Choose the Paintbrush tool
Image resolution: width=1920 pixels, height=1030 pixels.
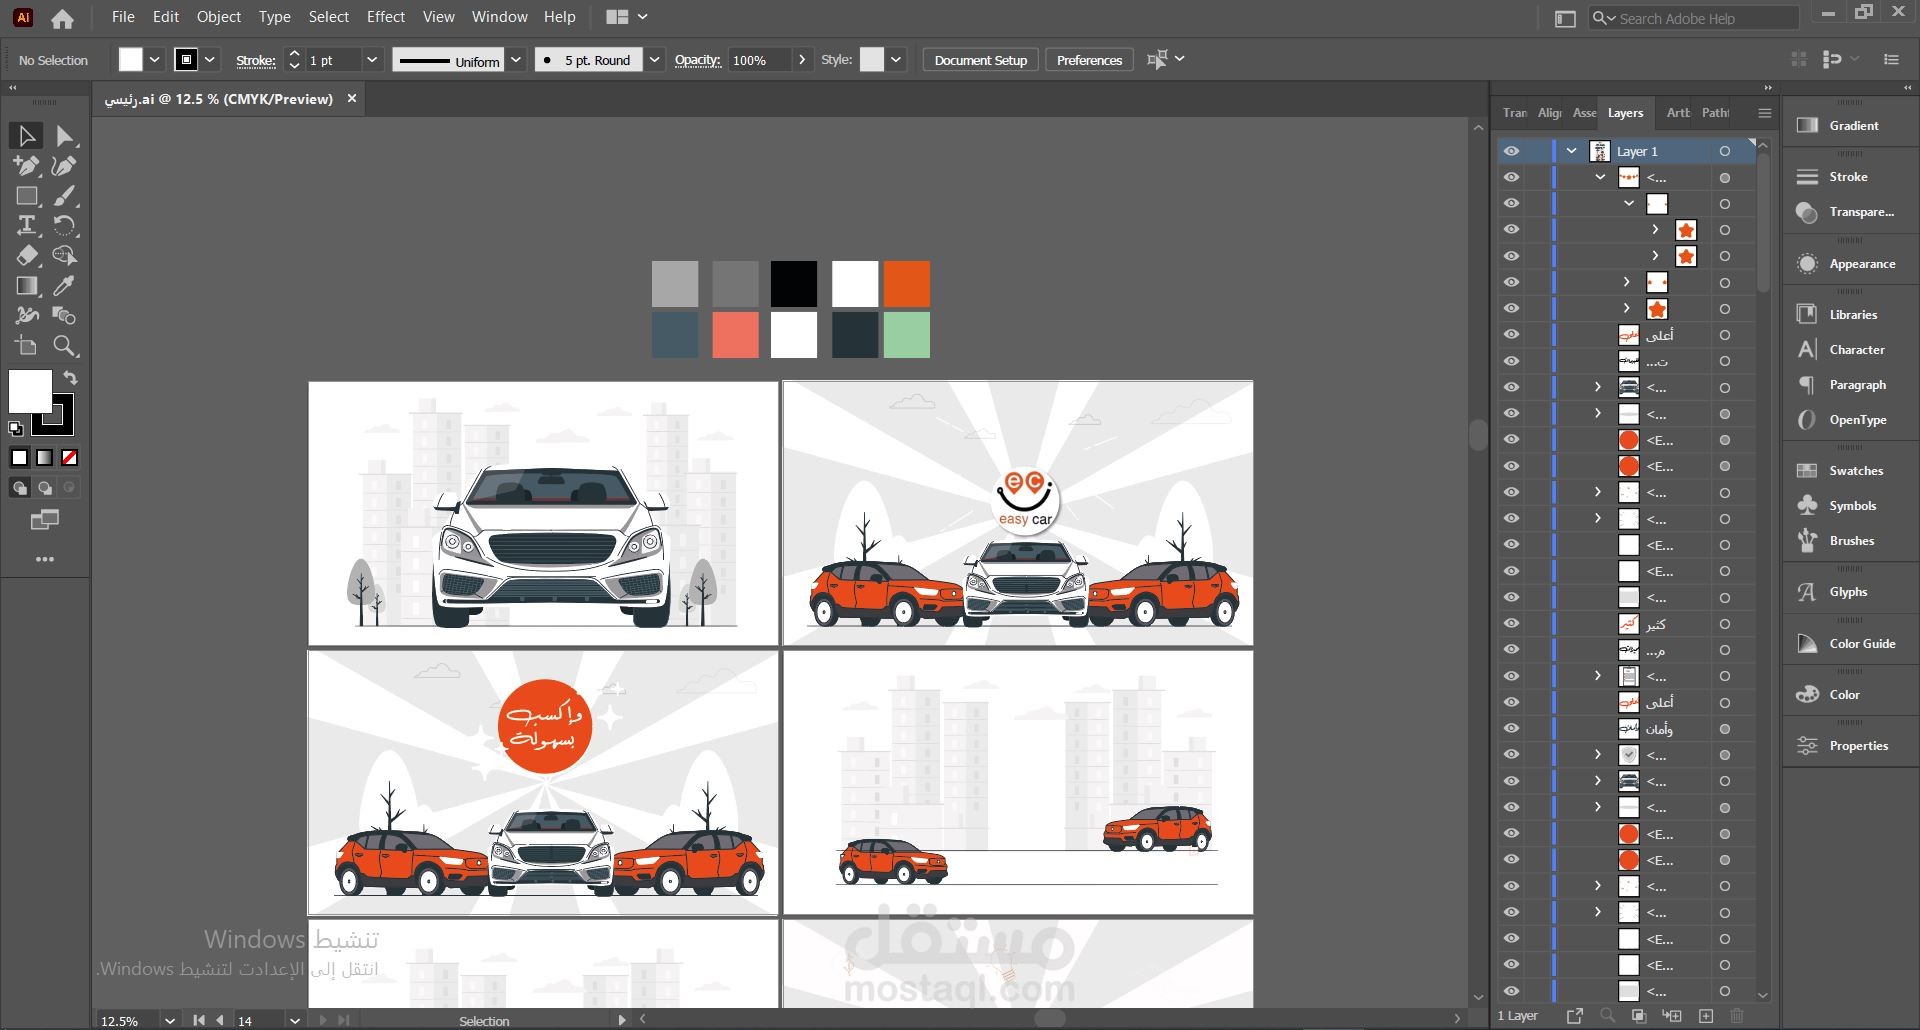click(65, 196)
